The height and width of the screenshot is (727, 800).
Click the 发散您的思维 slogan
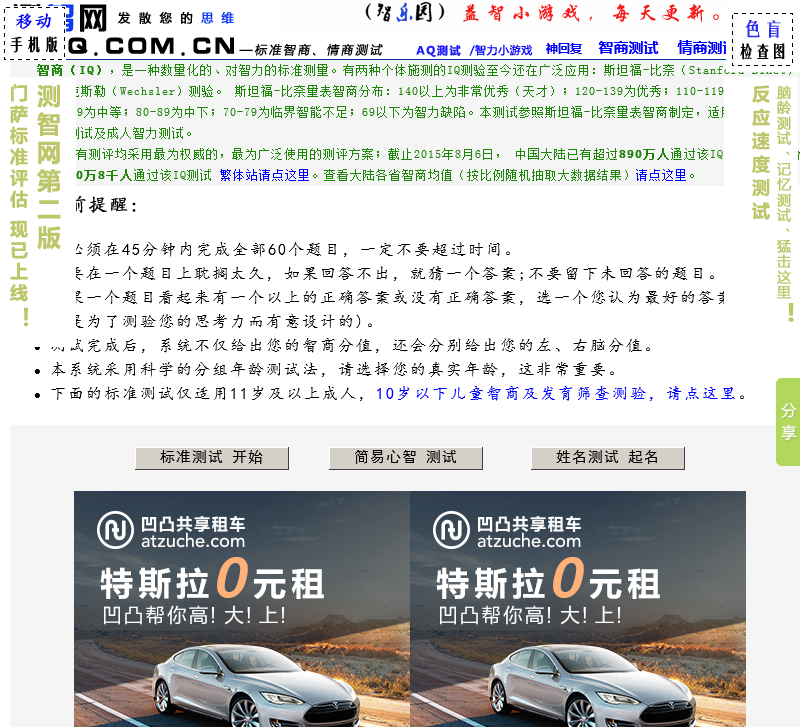tap(176, 18)
